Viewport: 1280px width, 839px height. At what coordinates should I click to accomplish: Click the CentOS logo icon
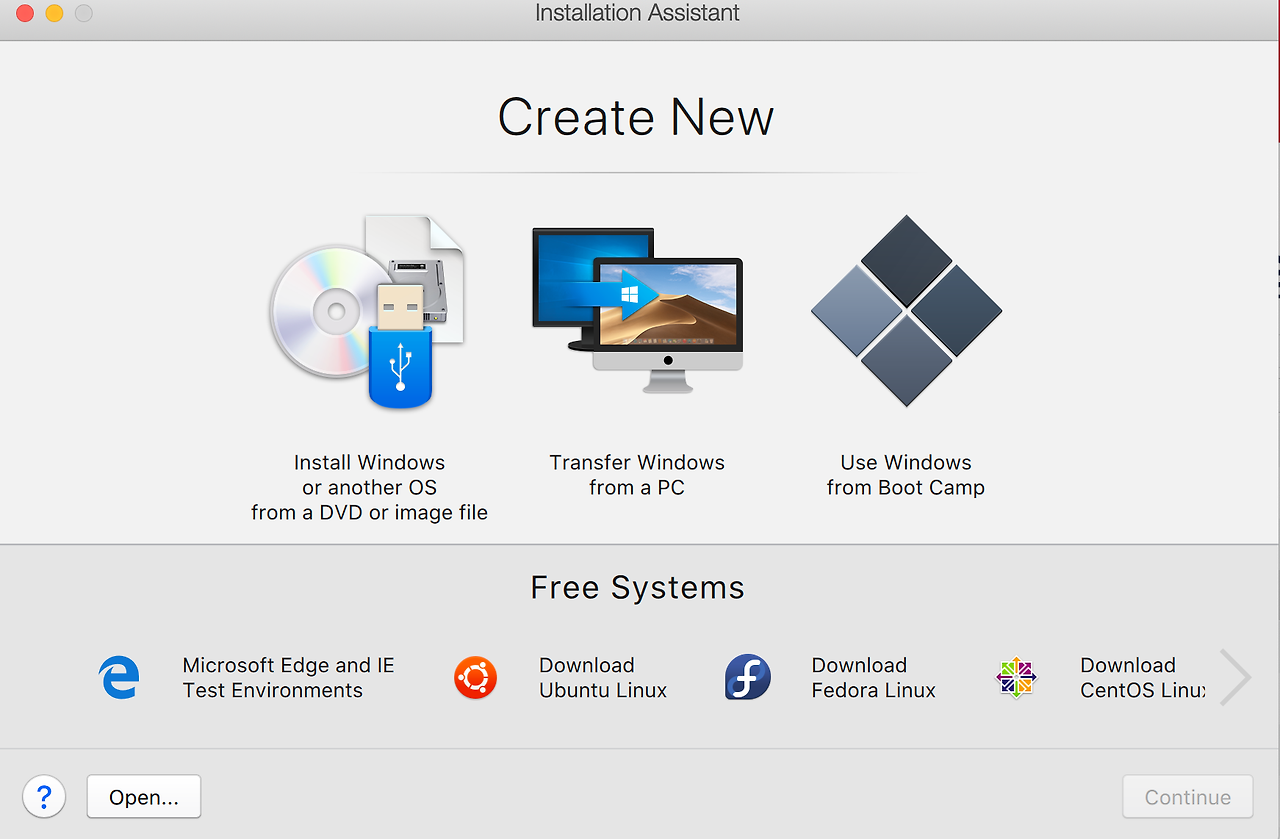[x=1016, y=677]
